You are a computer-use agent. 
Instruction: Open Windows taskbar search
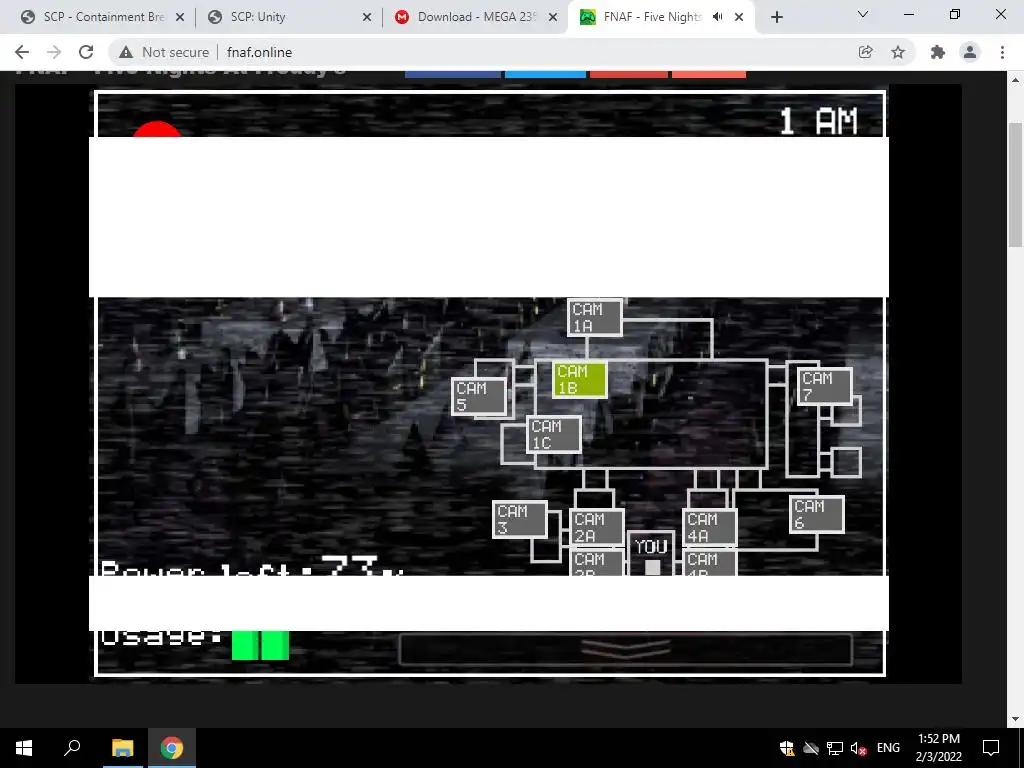(x=72, y=748)
